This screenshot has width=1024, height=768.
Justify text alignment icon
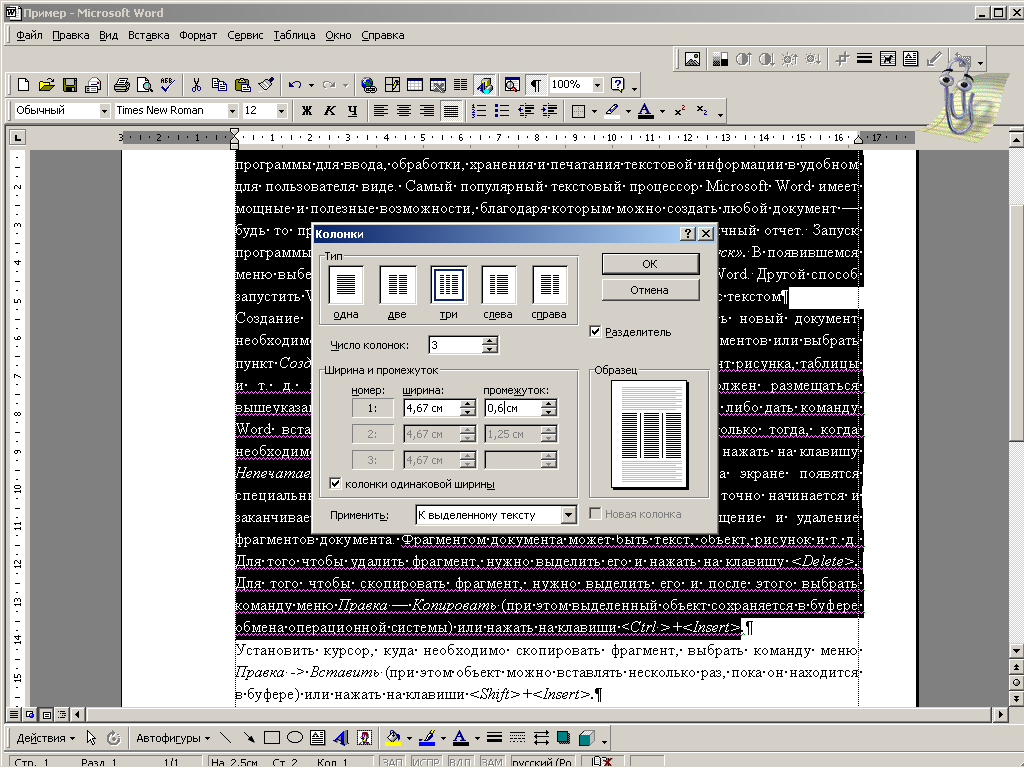tap(451, 111)
